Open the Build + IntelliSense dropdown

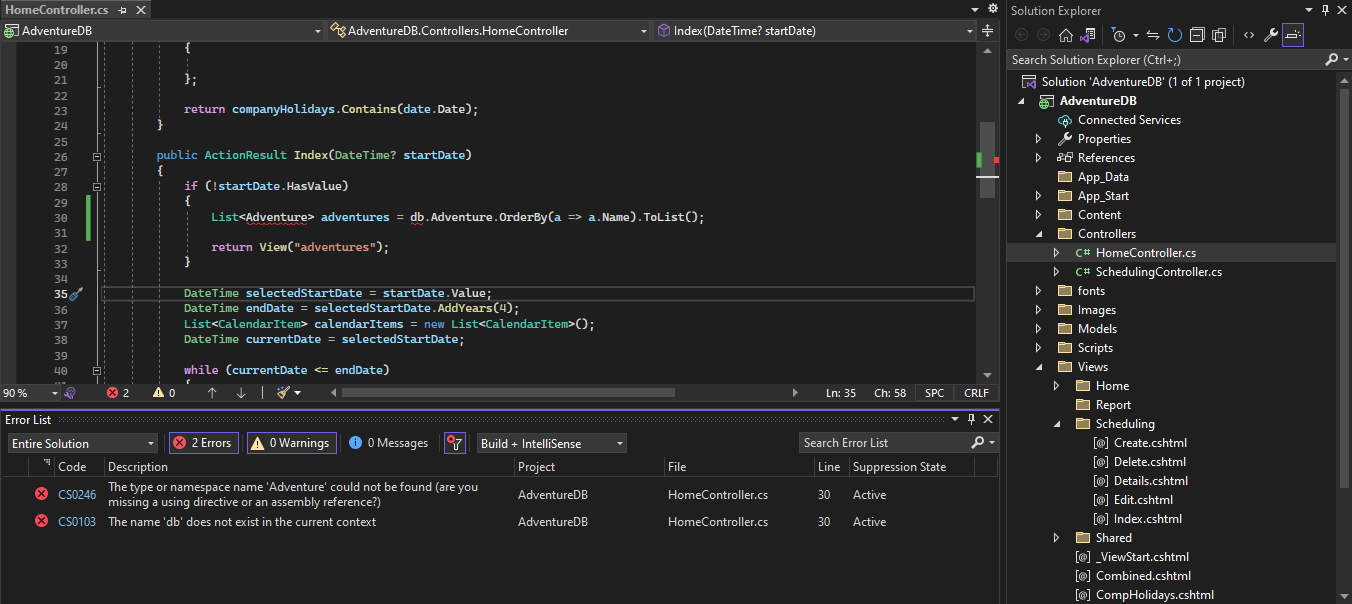[551, 443]
